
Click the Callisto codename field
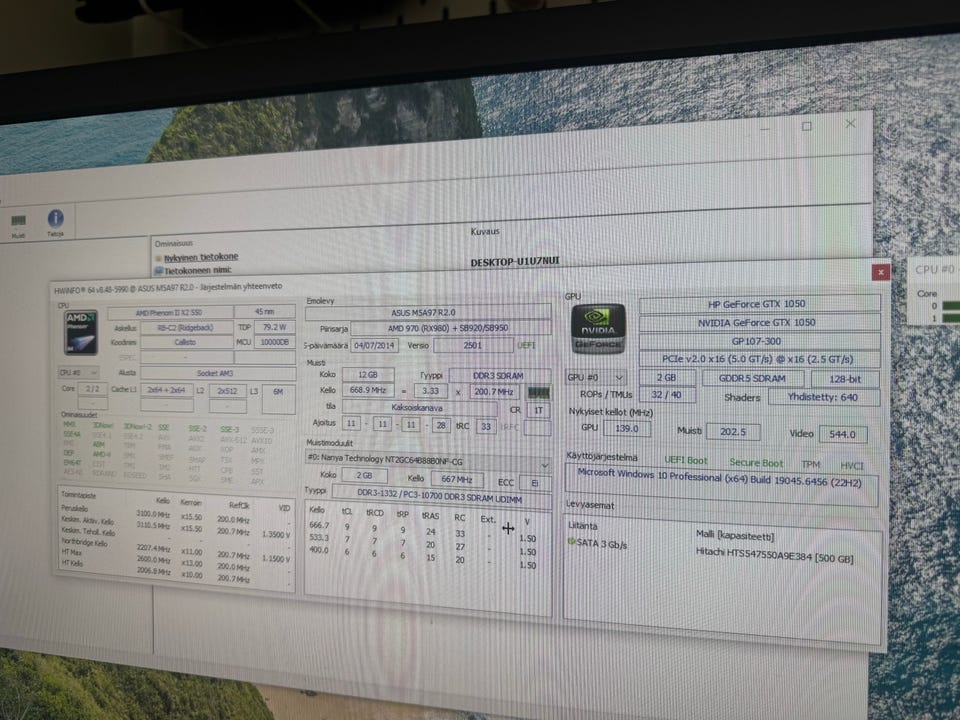pos(186,342)
